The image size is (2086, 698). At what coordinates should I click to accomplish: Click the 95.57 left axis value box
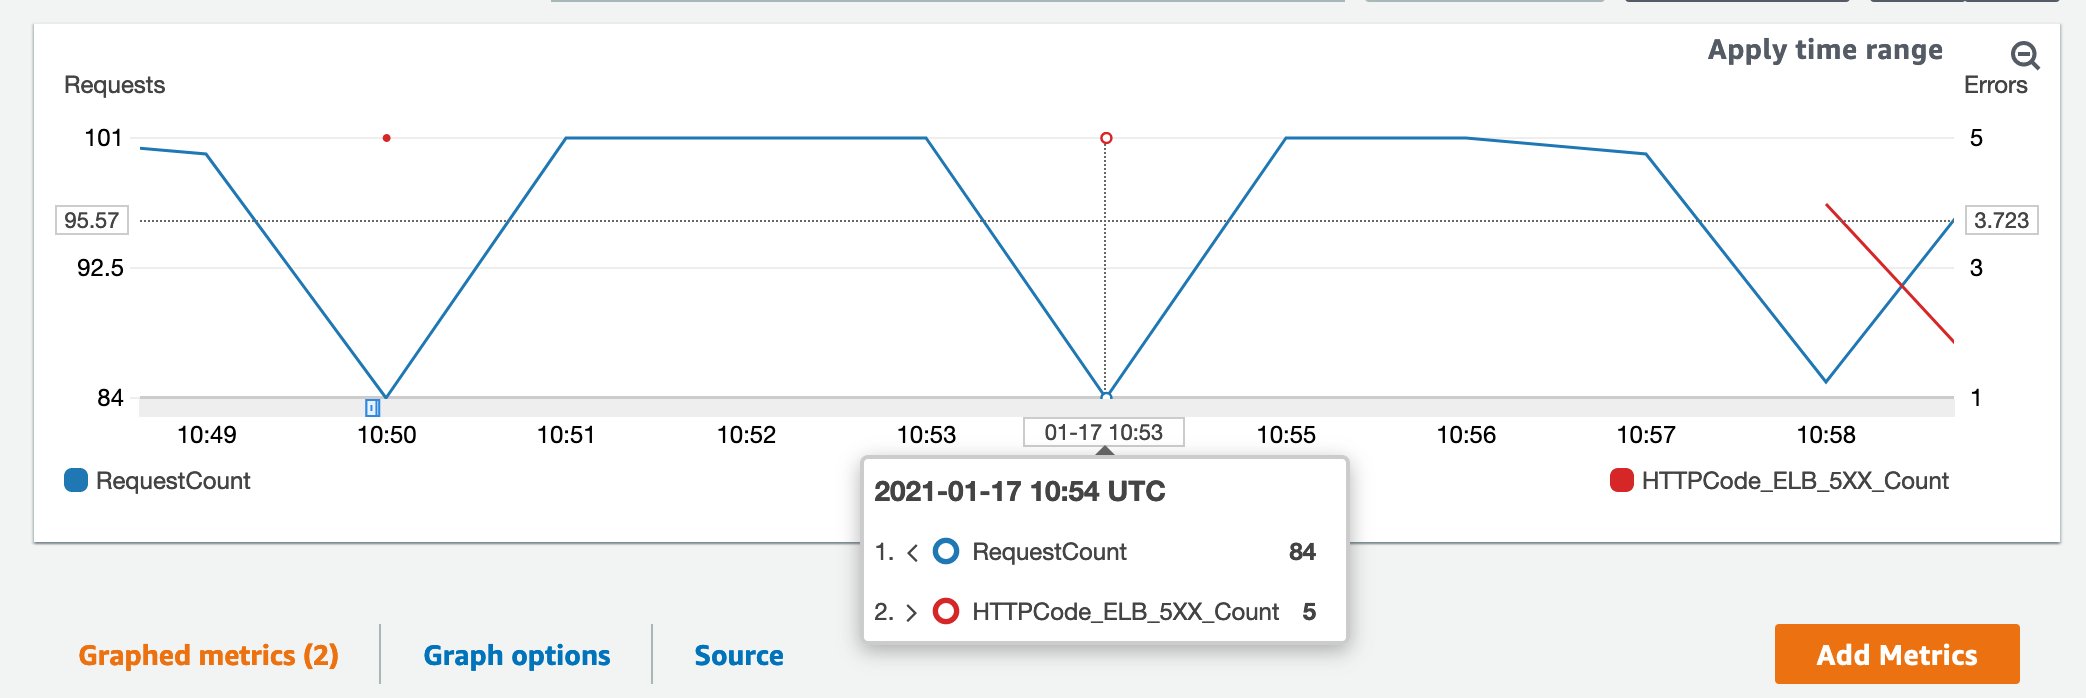pyautogui.click(x=92, y=220)
